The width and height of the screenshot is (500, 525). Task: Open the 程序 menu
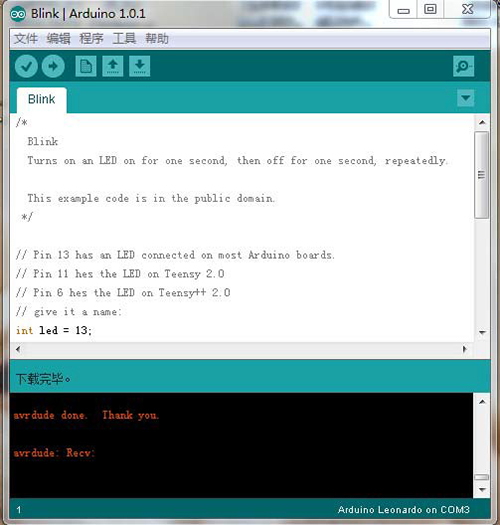pos(91,39)
